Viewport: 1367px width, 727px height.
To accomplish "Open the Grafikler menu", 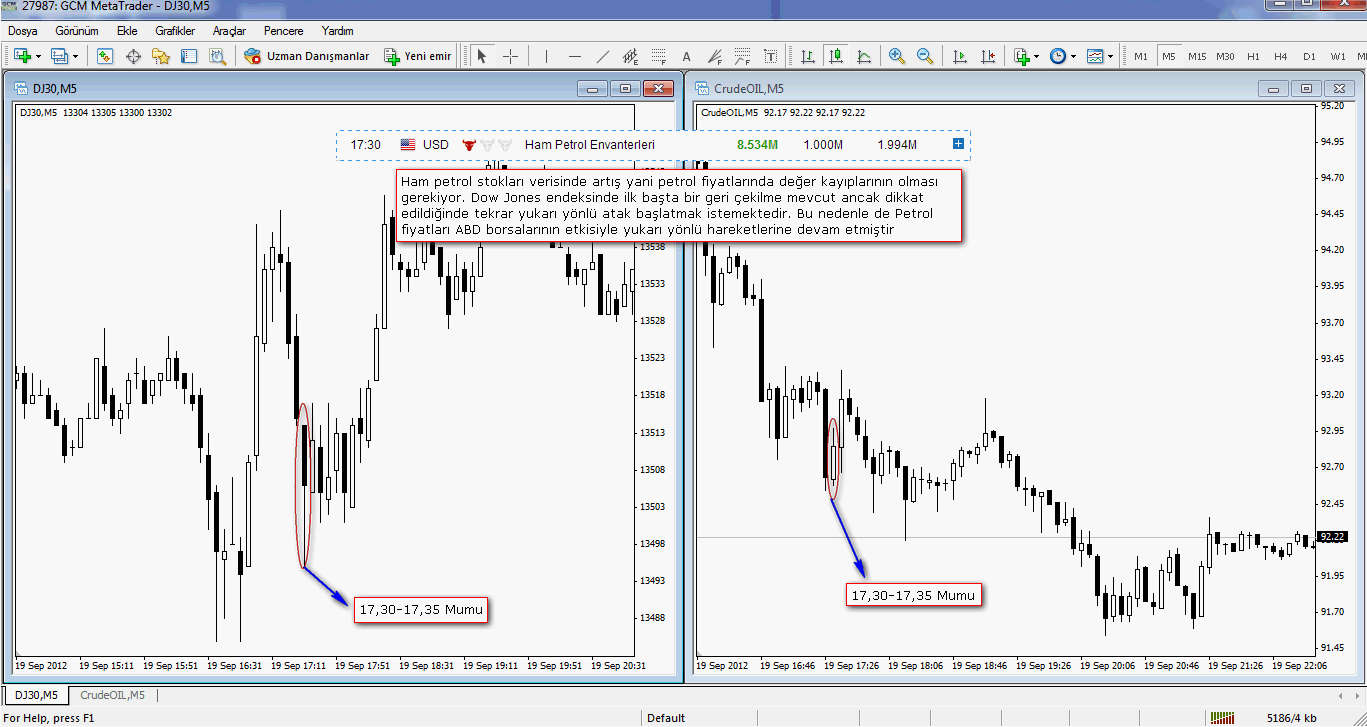I will click(x=175, y=31).
